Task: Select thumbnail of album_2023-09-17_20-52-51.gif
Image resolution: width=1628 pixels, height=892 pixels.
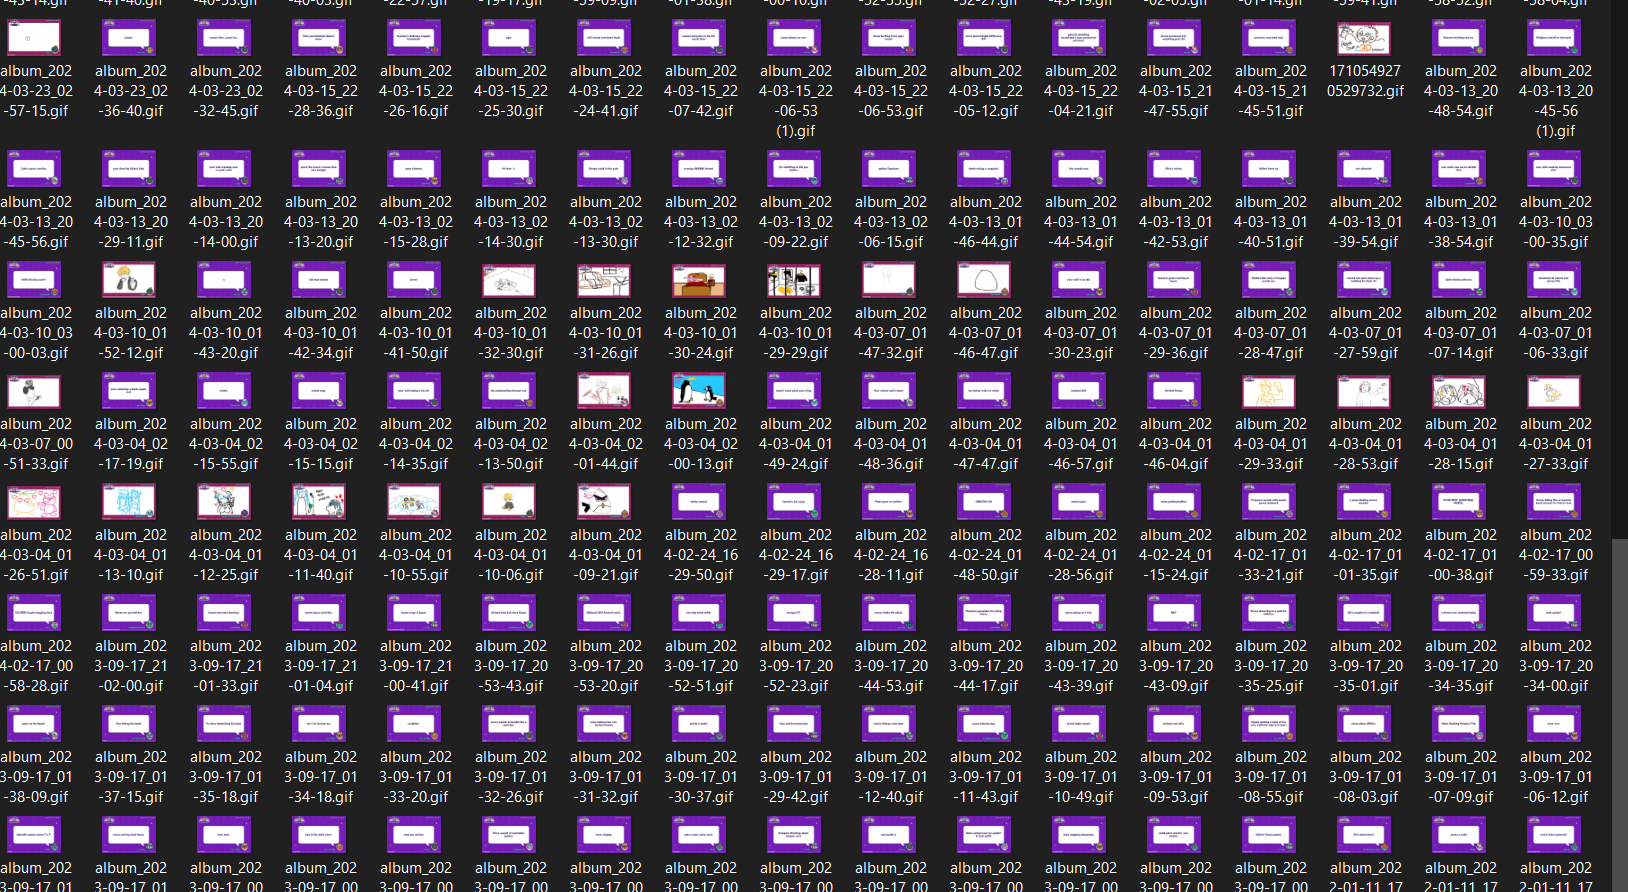Action: click(x=699, y=613)
